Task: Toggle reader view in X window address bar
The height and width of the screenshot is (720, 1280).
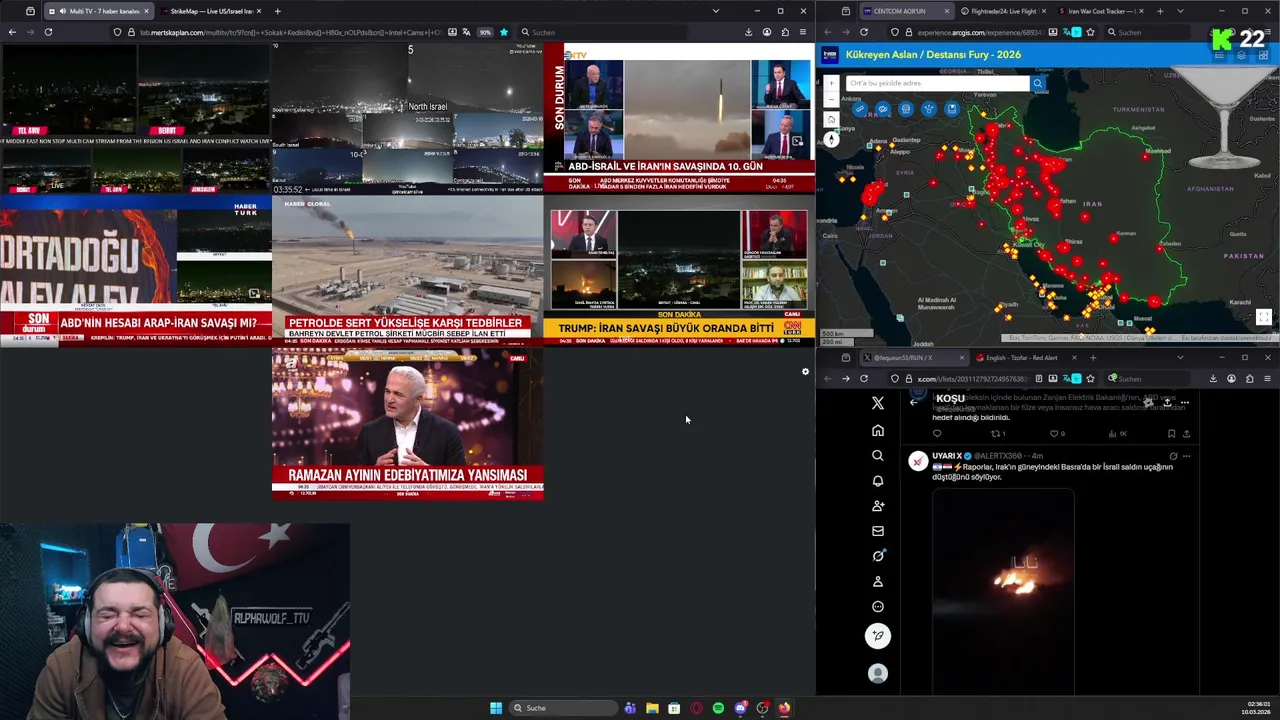Action: pos(1039,379)
